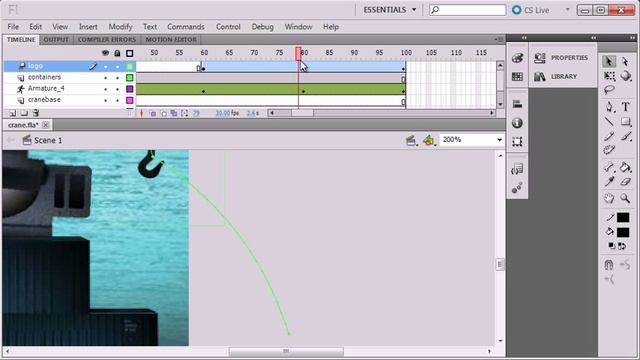
Task: Collapse the Properties and Library dock arrows
Action: (x=593, y=38)
